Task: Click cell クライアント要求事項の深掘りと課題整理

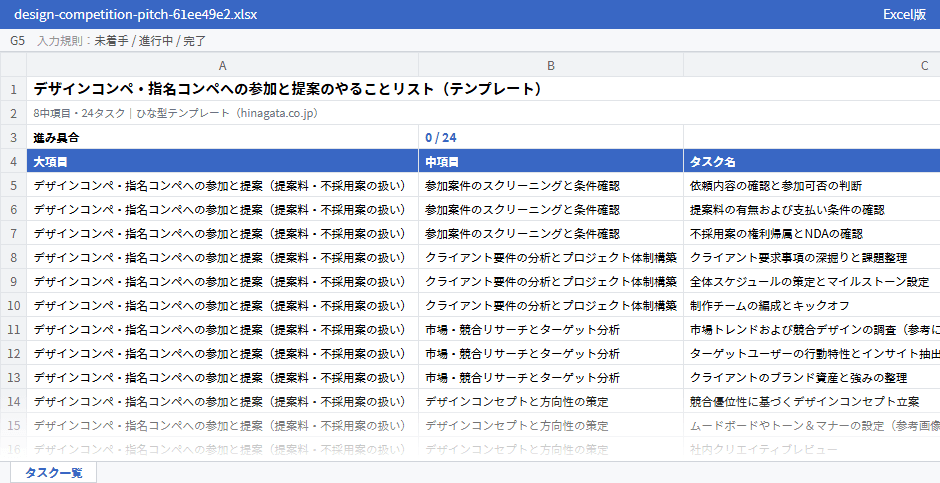Action: pyautogui.click(x=812, y=257)
